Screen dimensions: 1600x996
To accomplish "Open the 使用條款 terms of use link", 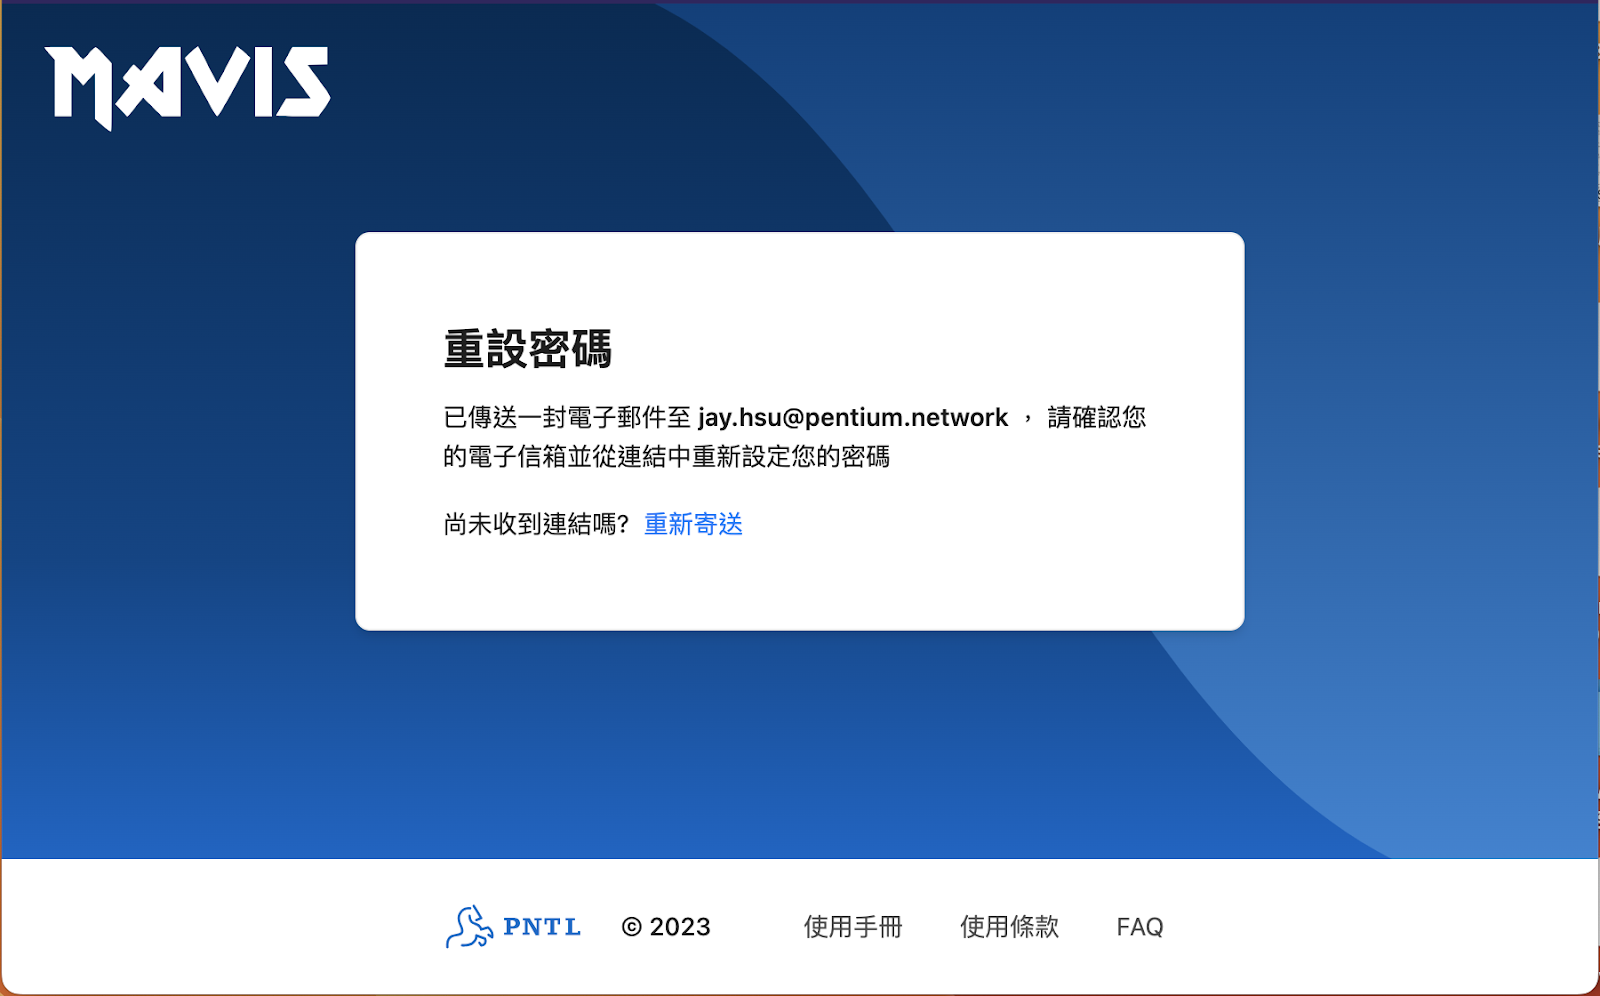I will (x=1009, y=927).
